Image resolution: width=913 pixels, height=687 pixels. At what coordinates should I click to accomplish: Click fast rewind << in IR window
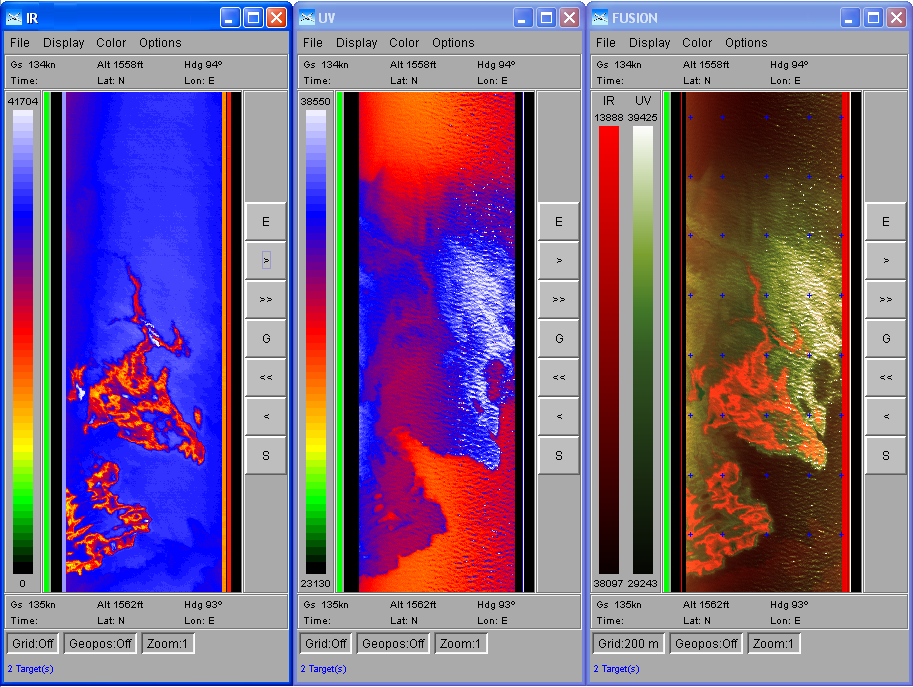click(x=266, y=377)
